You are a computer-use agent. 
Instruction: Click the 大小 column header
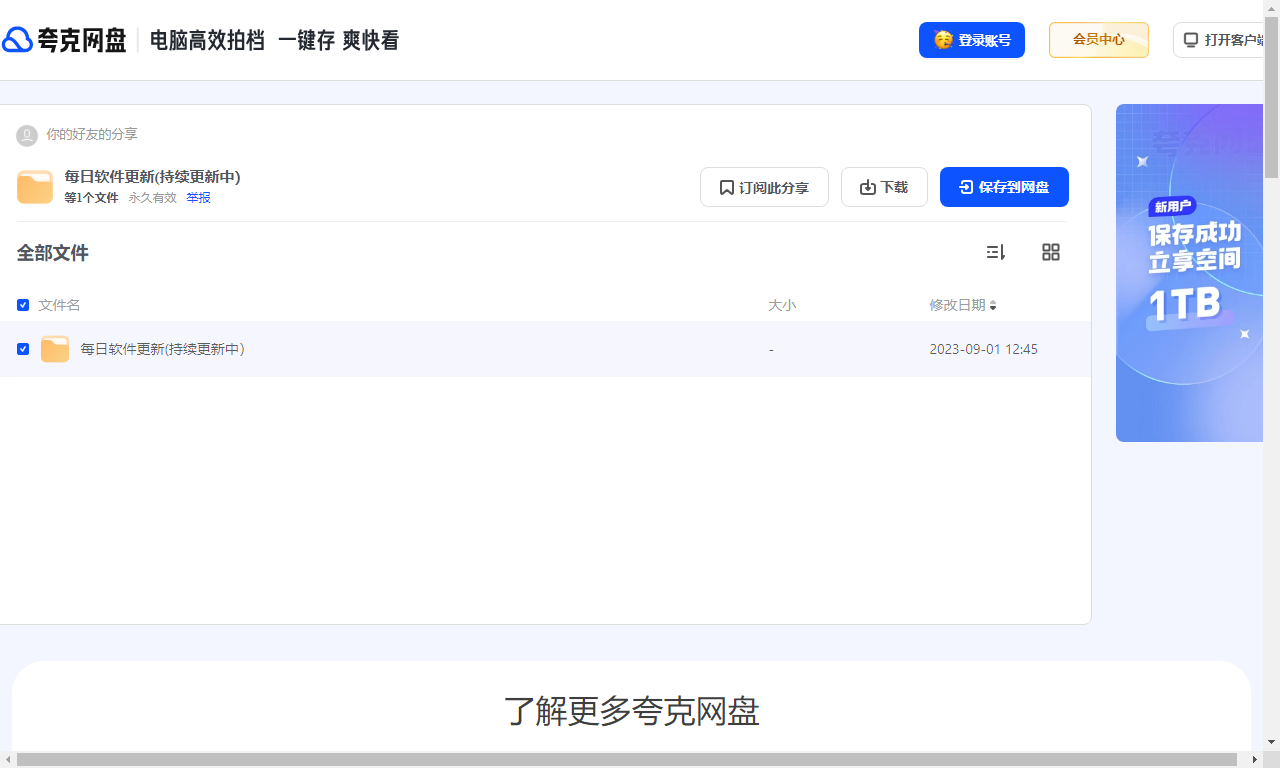click(x=782, y=305)
